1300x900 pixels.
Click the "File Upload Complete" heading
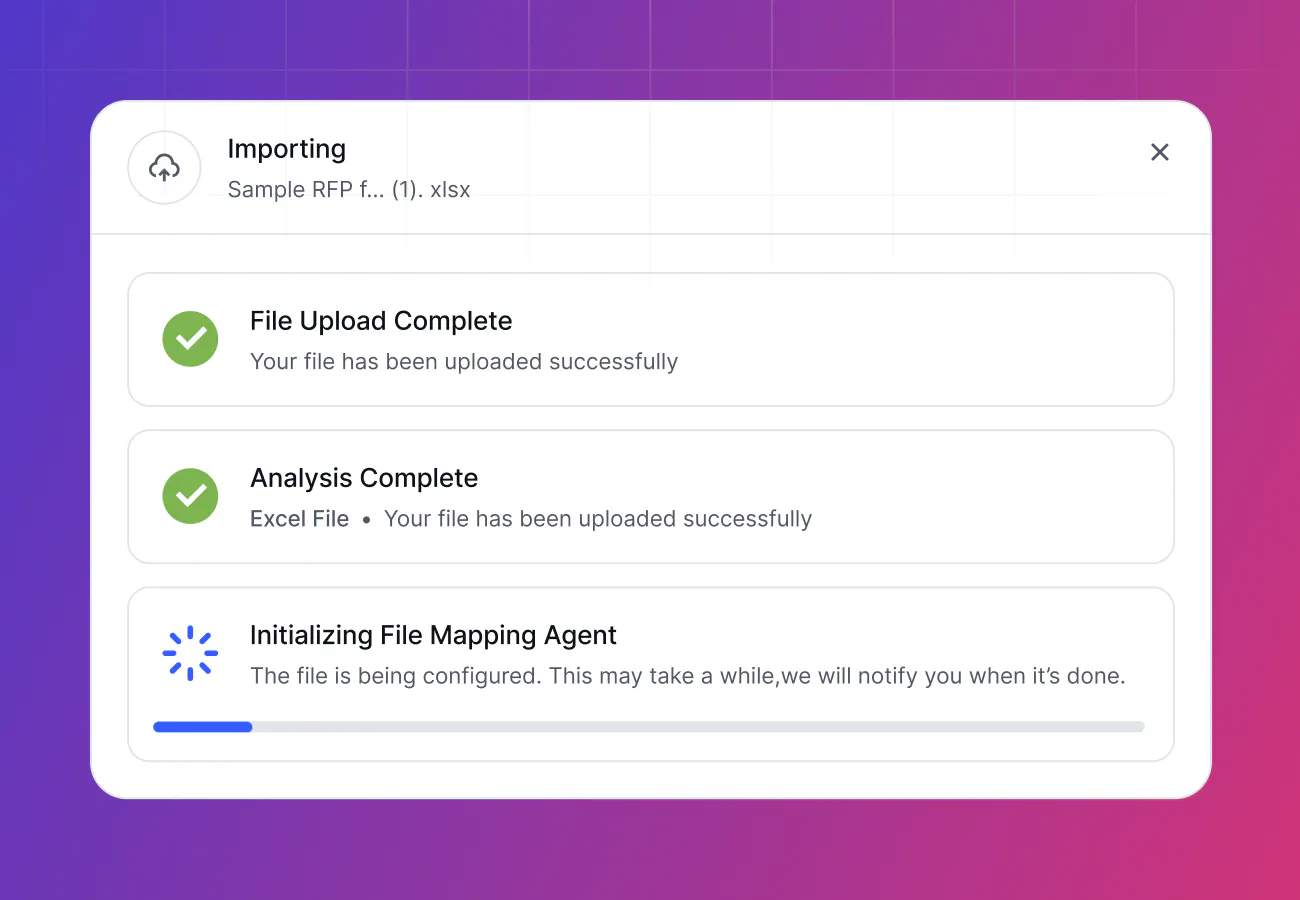[x=380, y=321]
